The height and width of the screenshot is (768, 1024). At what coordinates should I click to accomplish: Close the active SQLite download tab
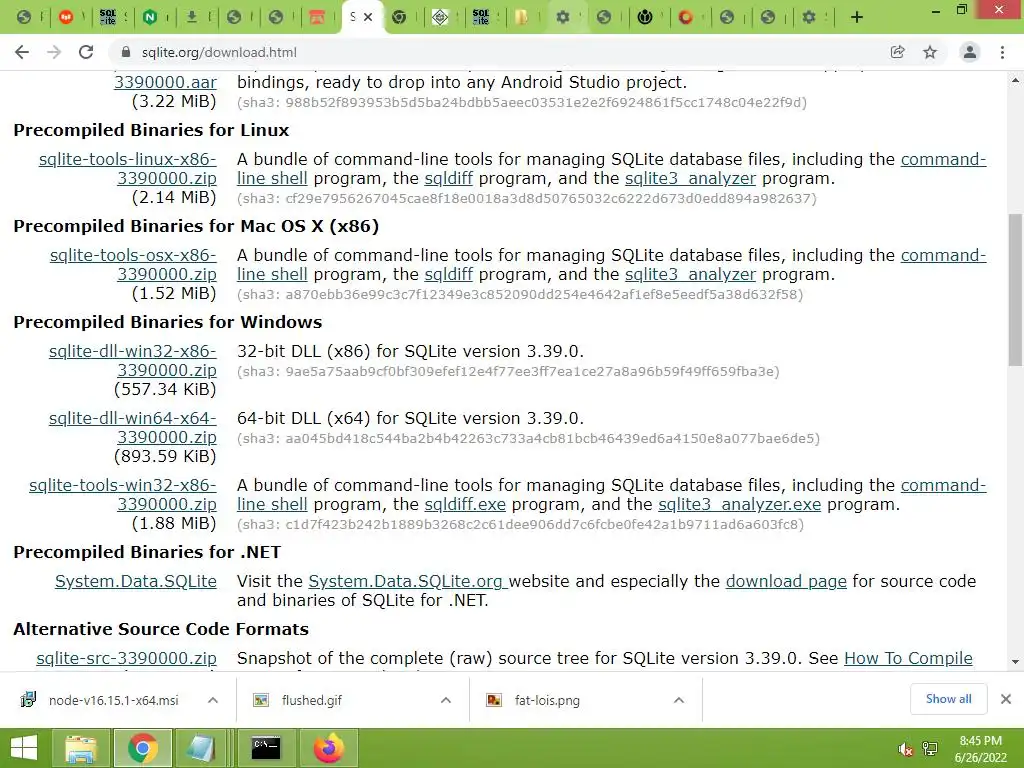pos(368,18)
